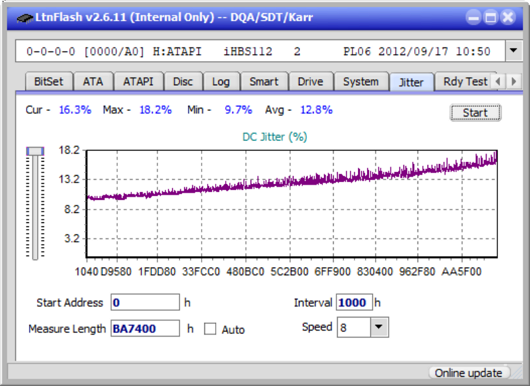Viewport: 530px width, 386px height.
Task: Switch to the Drive tab
Action: pos(311,81)
